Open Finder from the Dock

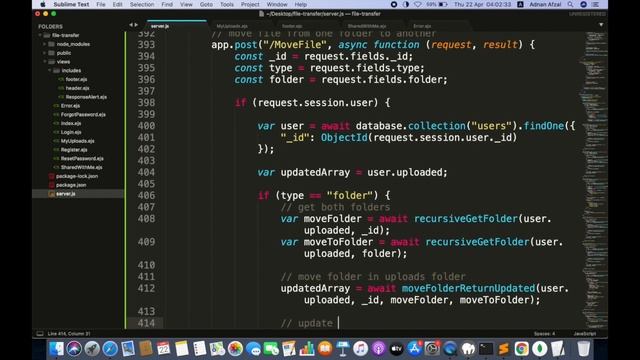56,349
